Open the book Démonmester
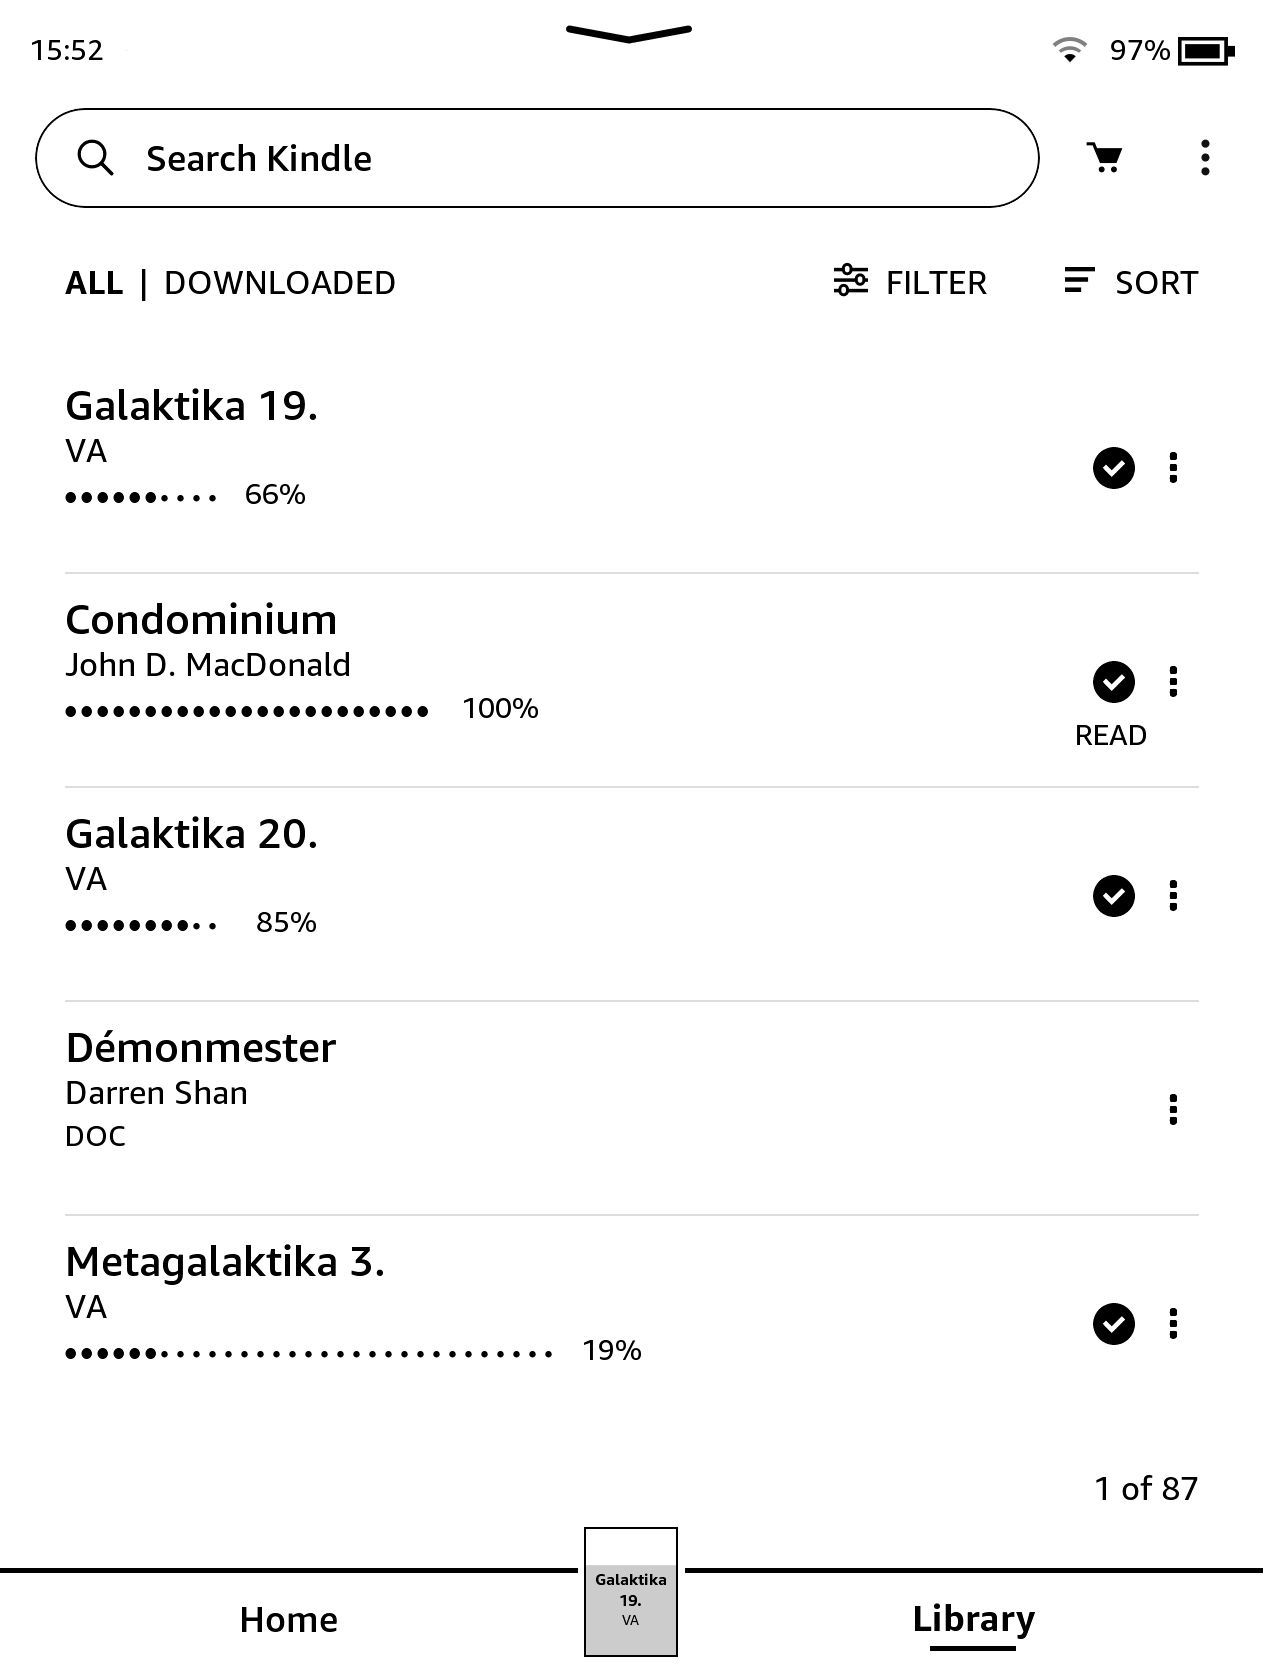Image resolution: width=1264 pixels, height=1680 pixels. coord(201,1048)
